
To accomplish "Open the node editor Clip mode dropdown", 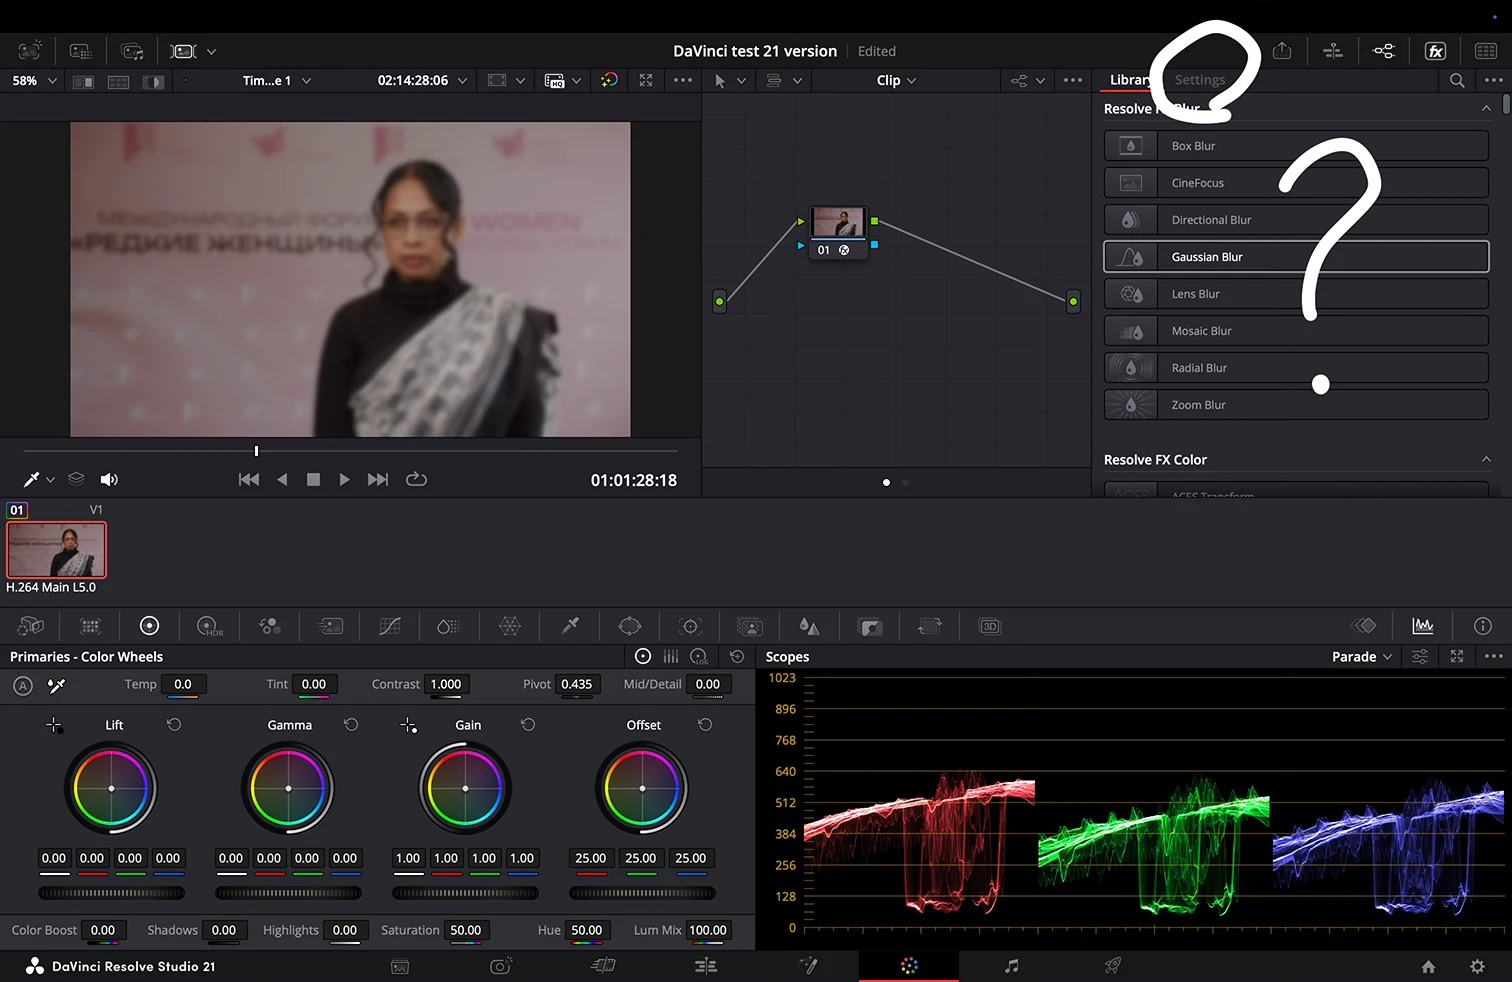I will tap(896, 81).
